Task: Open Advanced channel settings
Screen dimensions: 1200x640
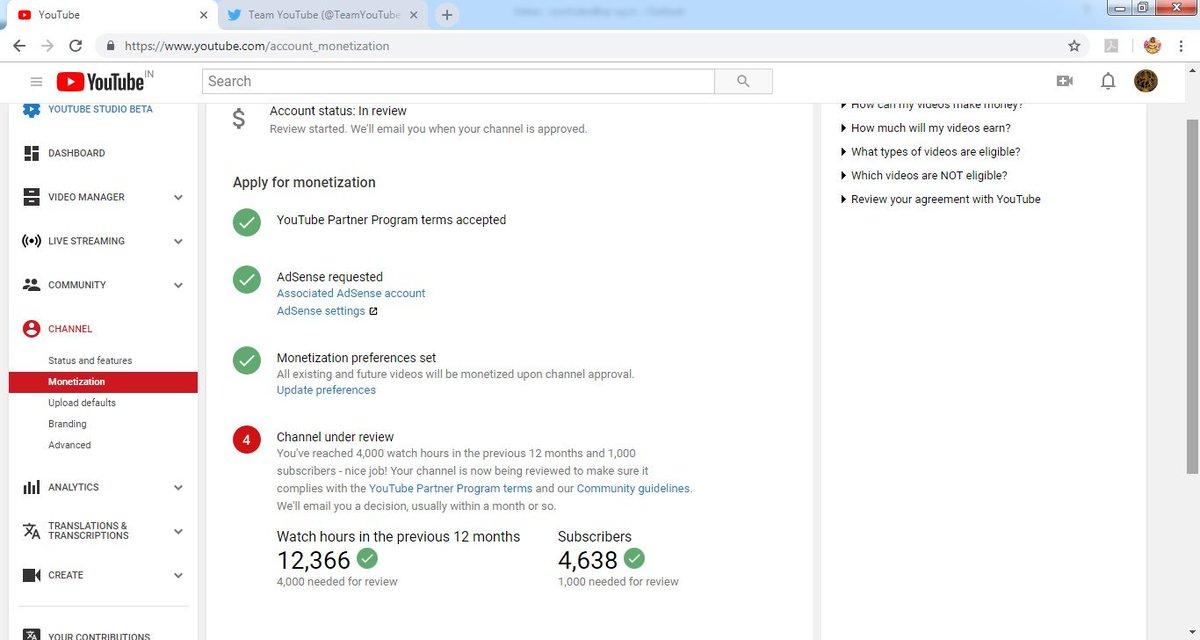Action: (69, 445)
